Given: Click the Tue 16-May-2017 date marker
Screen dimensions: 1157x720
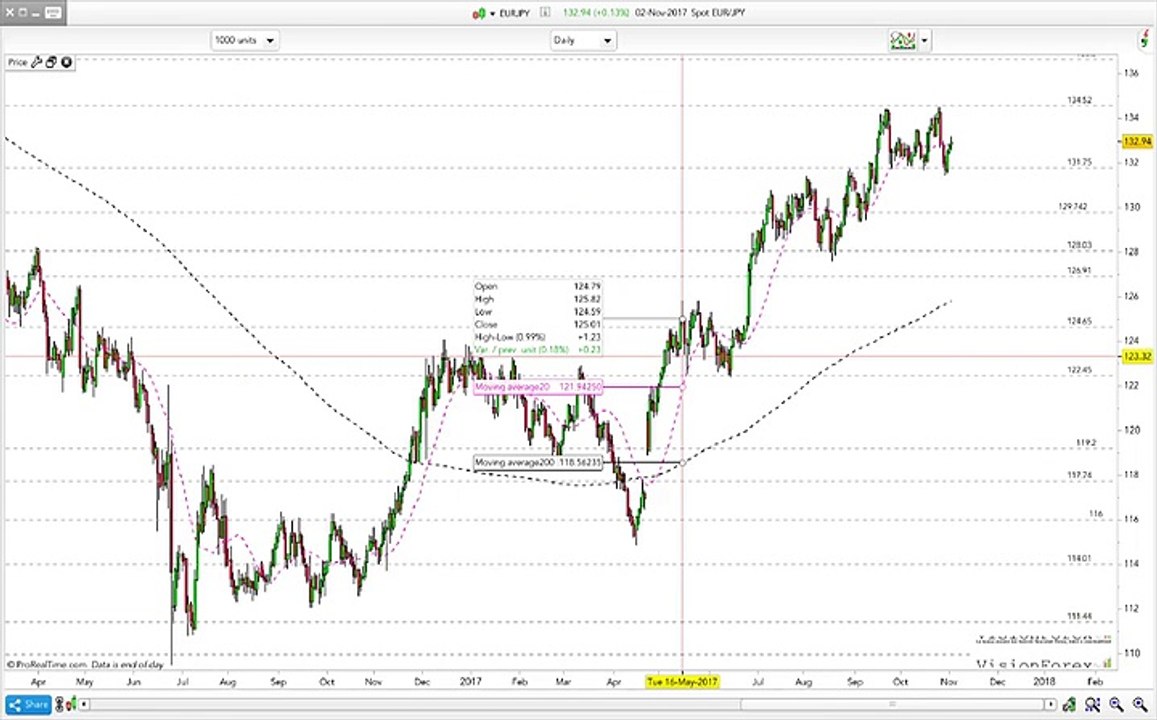Looking at the screenshot, I should [682, 682].
